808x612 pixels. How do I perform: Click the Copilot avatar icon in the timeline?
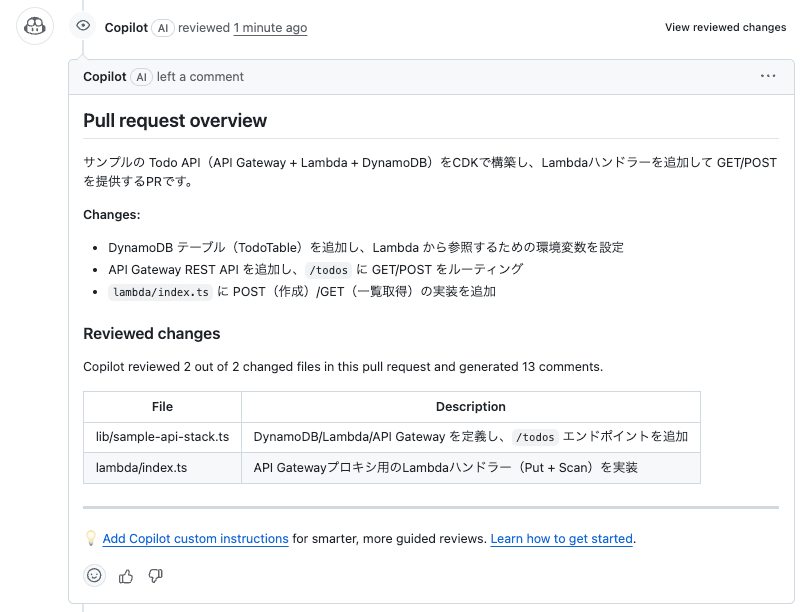tap(35, 27)
